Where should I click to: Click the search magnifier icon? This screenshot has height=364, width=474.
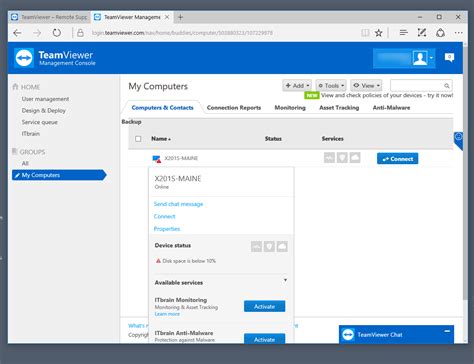(447, 86)
